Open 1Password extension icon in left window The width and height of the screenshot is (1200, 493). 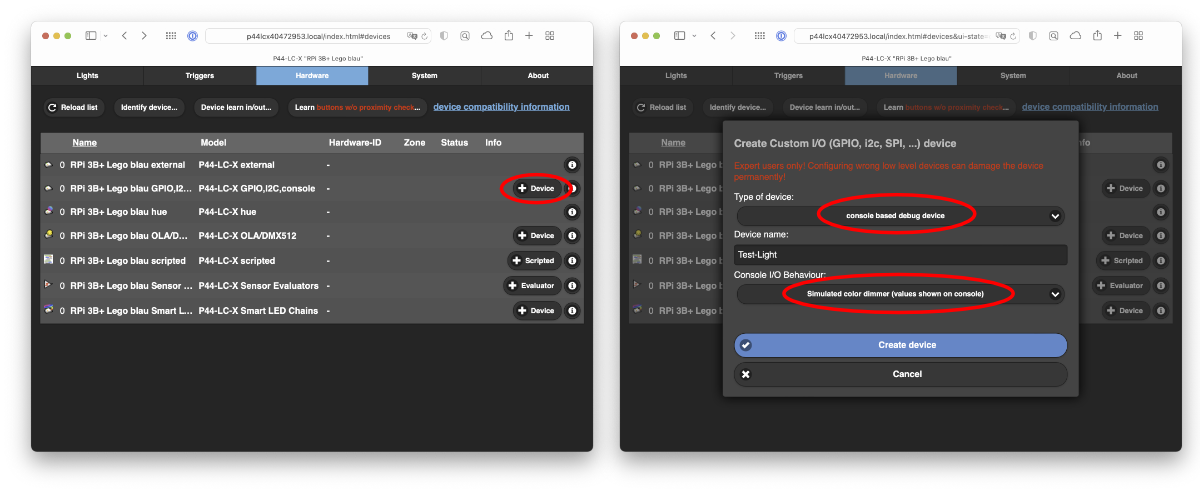click(192, 36)
